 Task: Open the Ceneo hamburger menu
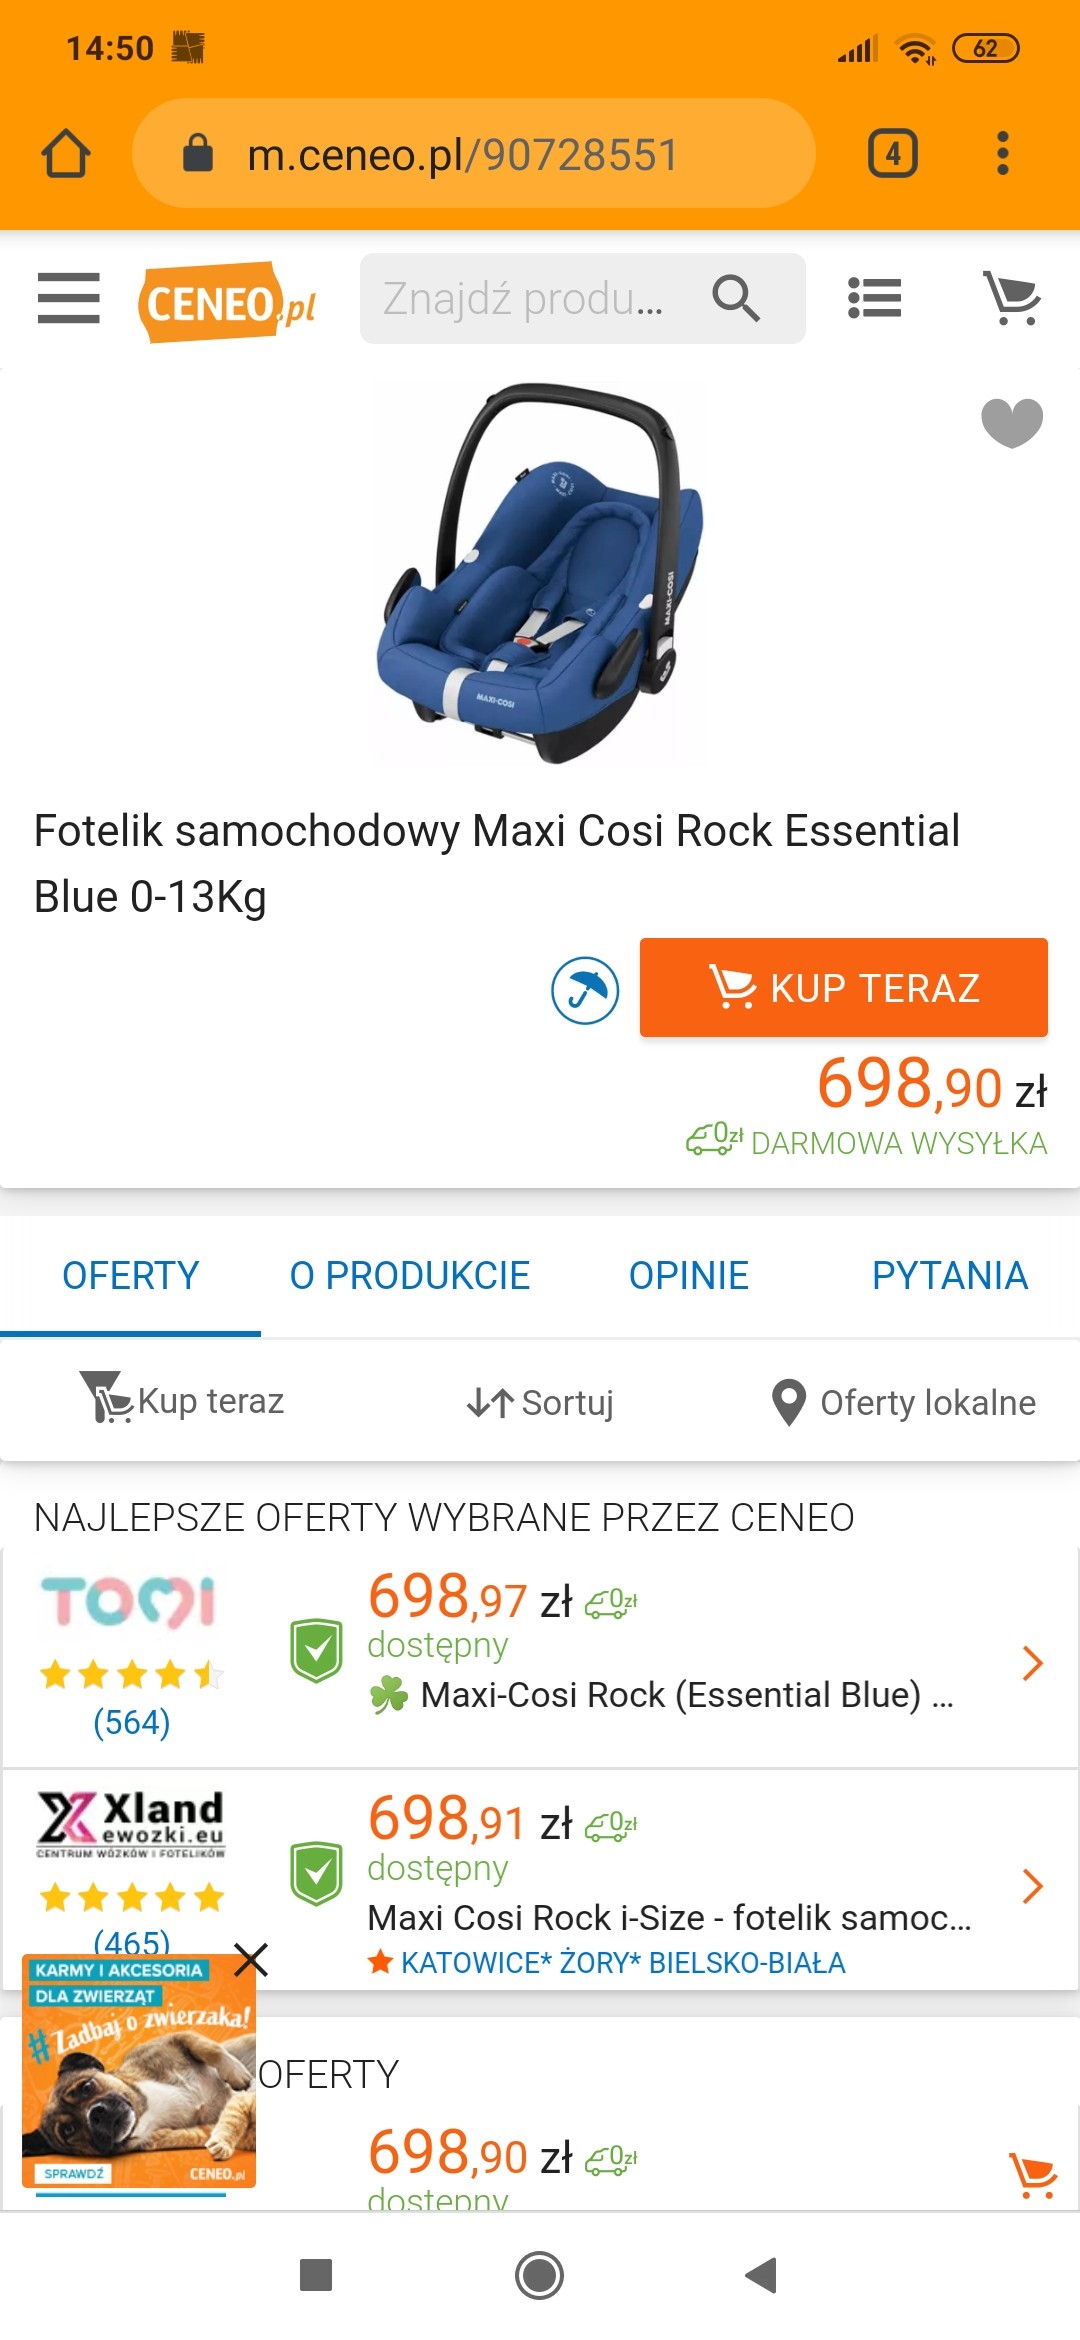68,298
